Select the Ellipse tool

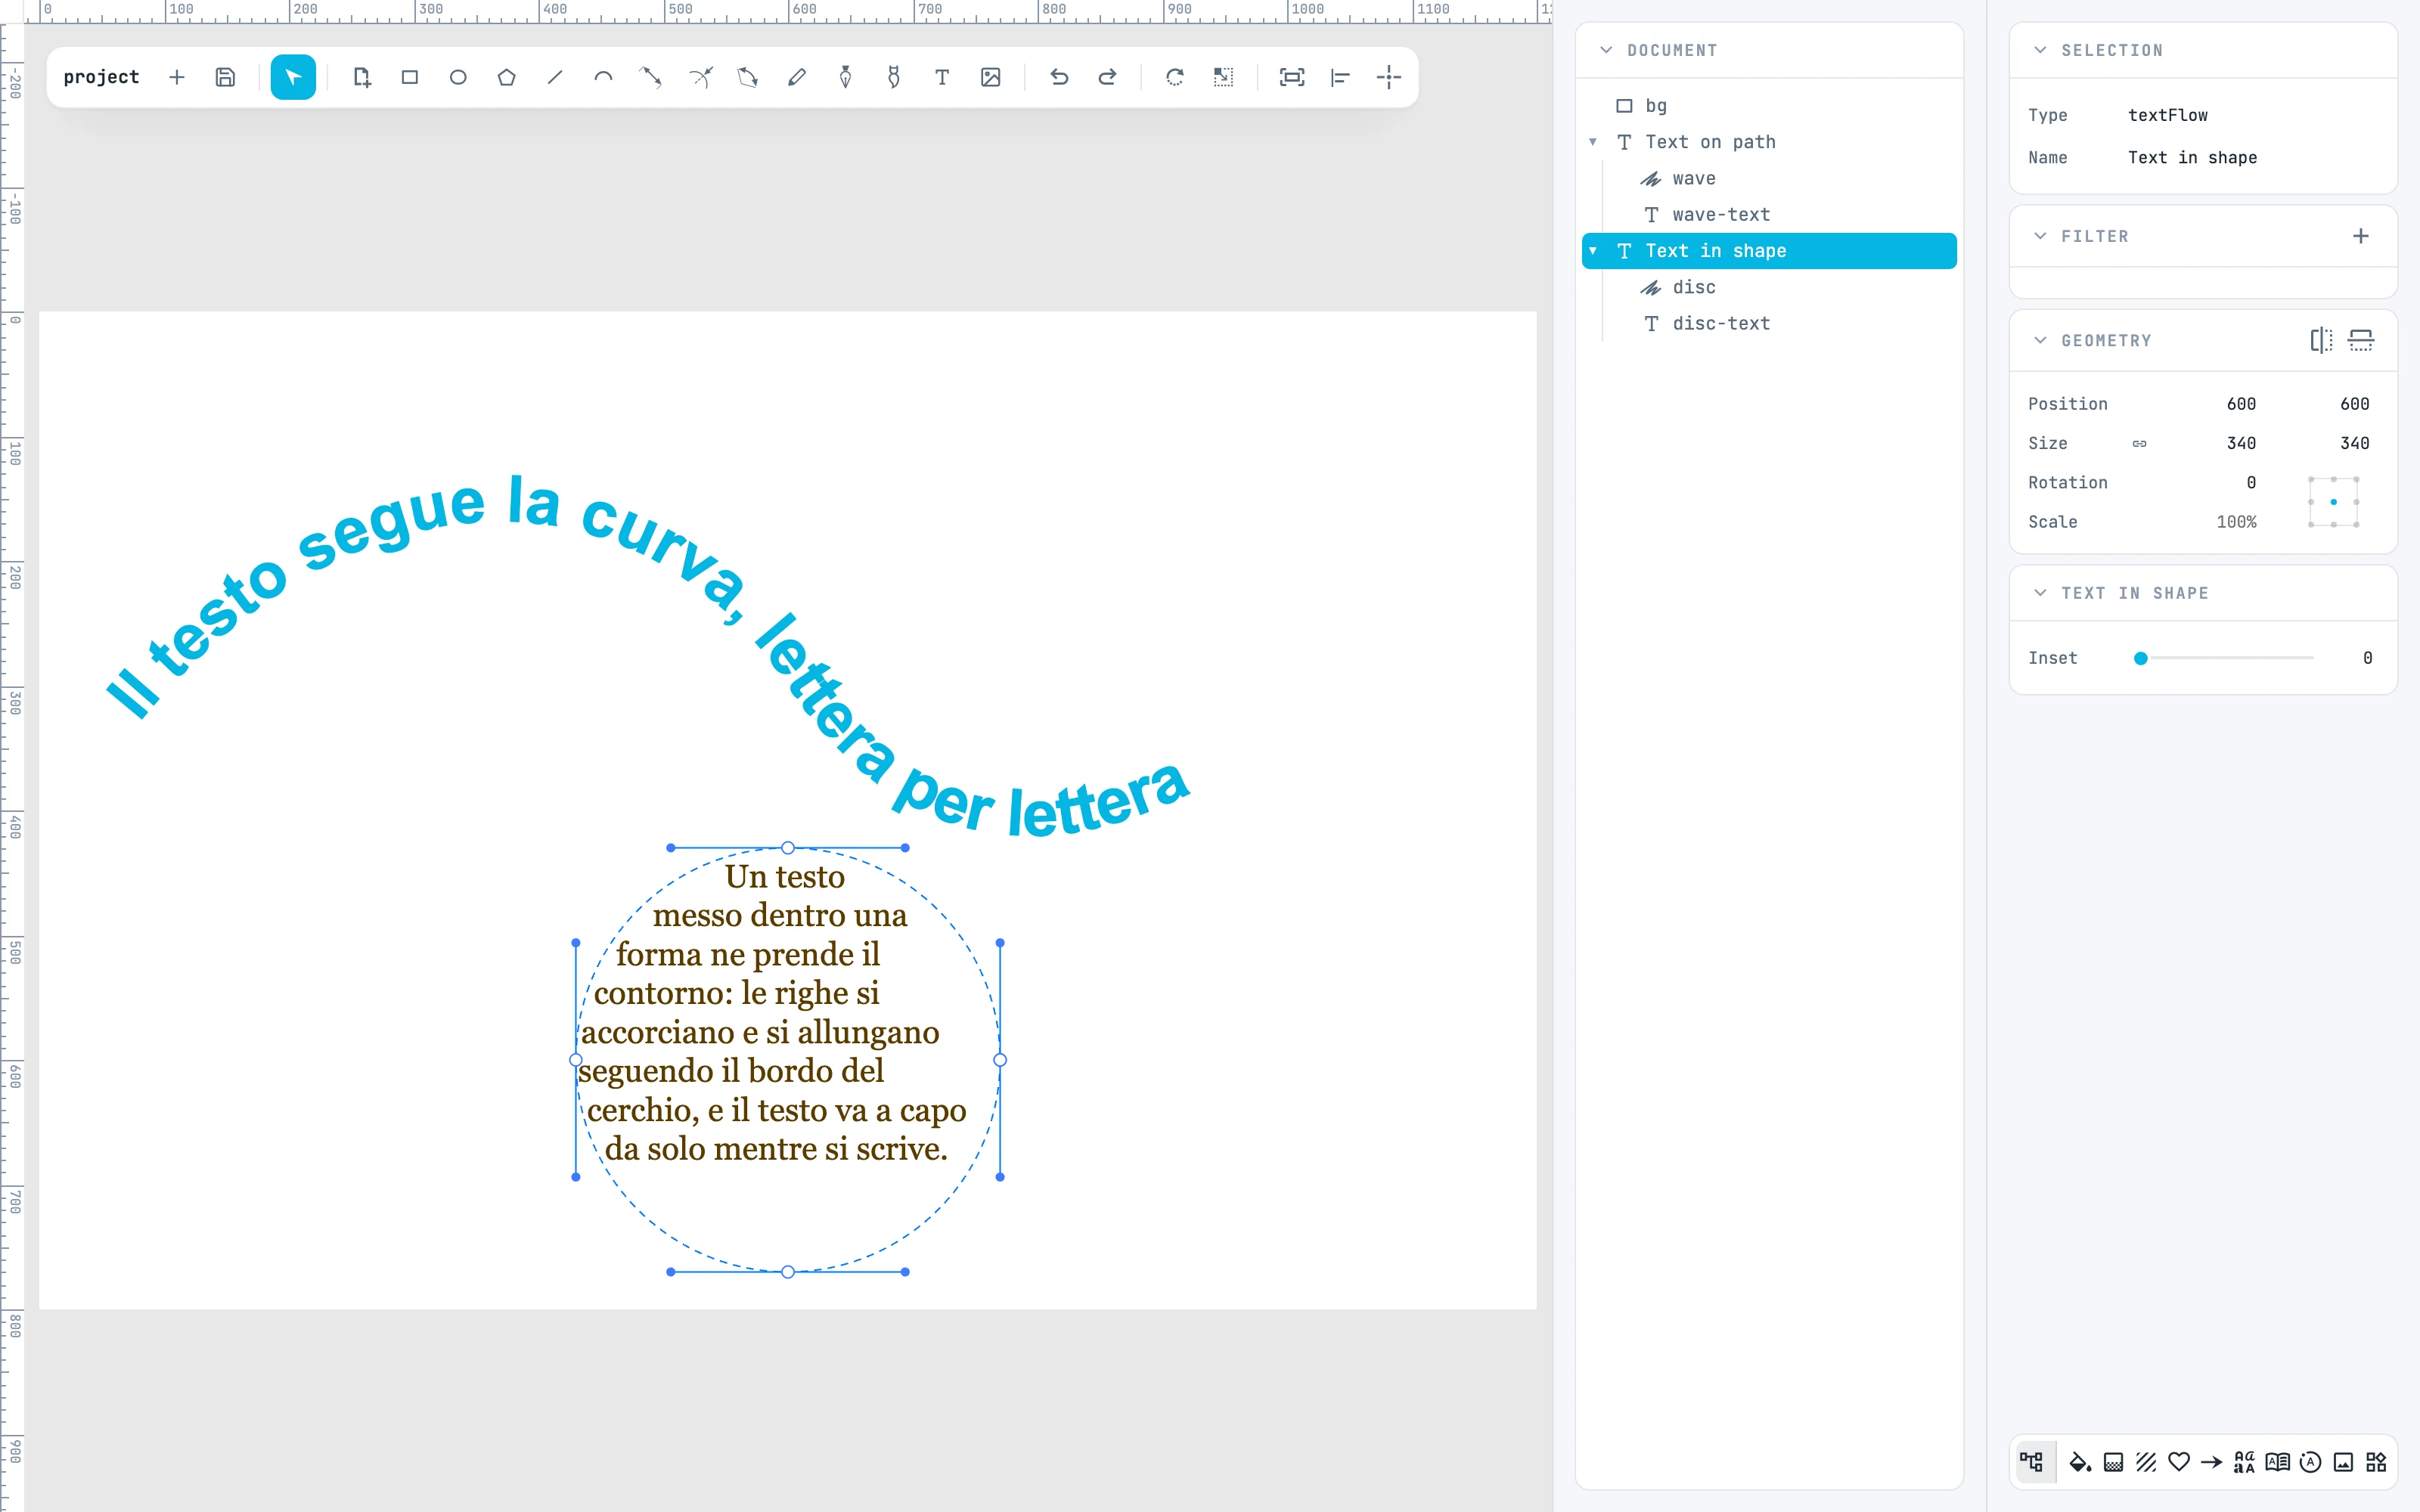coord(458,77)
